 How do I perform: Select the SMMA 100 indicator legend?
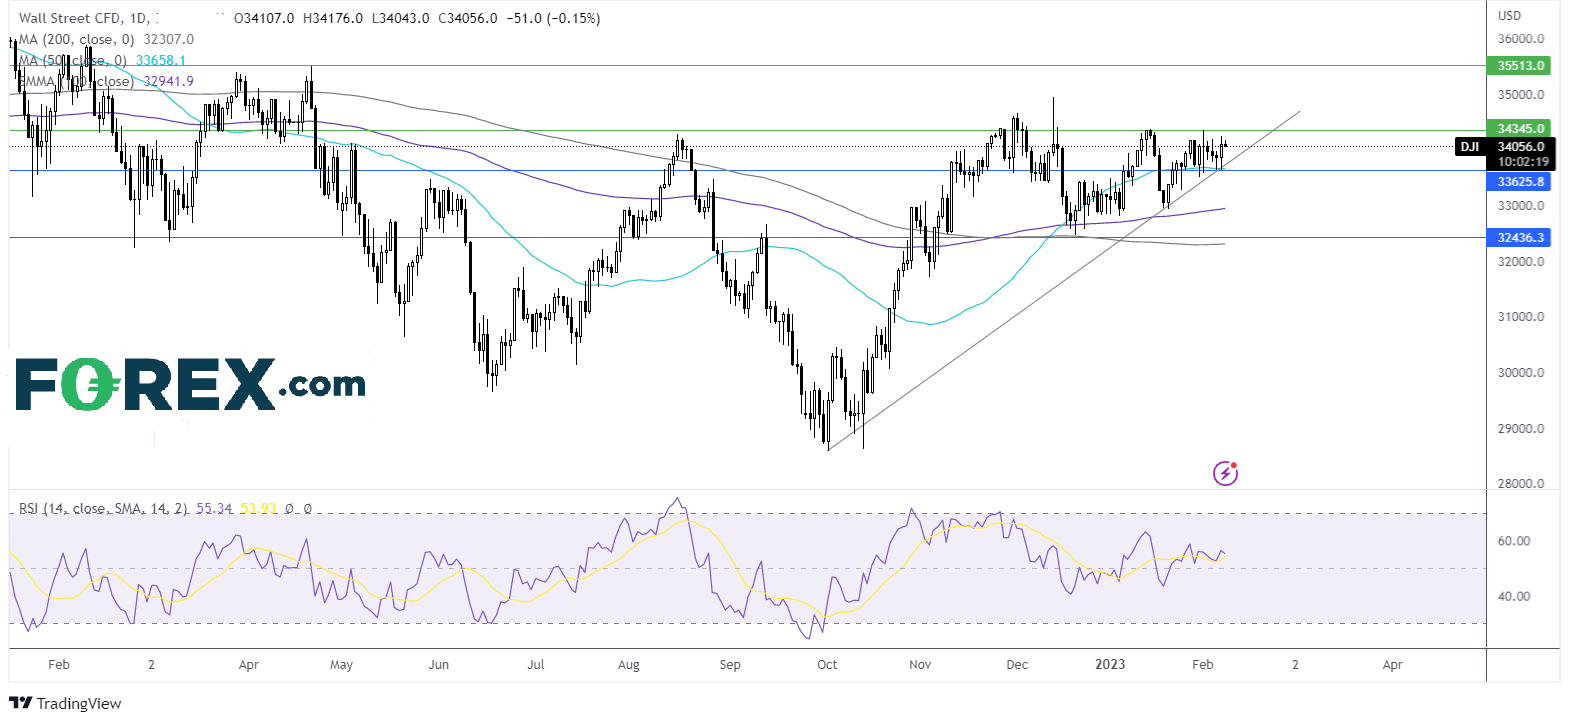coord(106,81)
